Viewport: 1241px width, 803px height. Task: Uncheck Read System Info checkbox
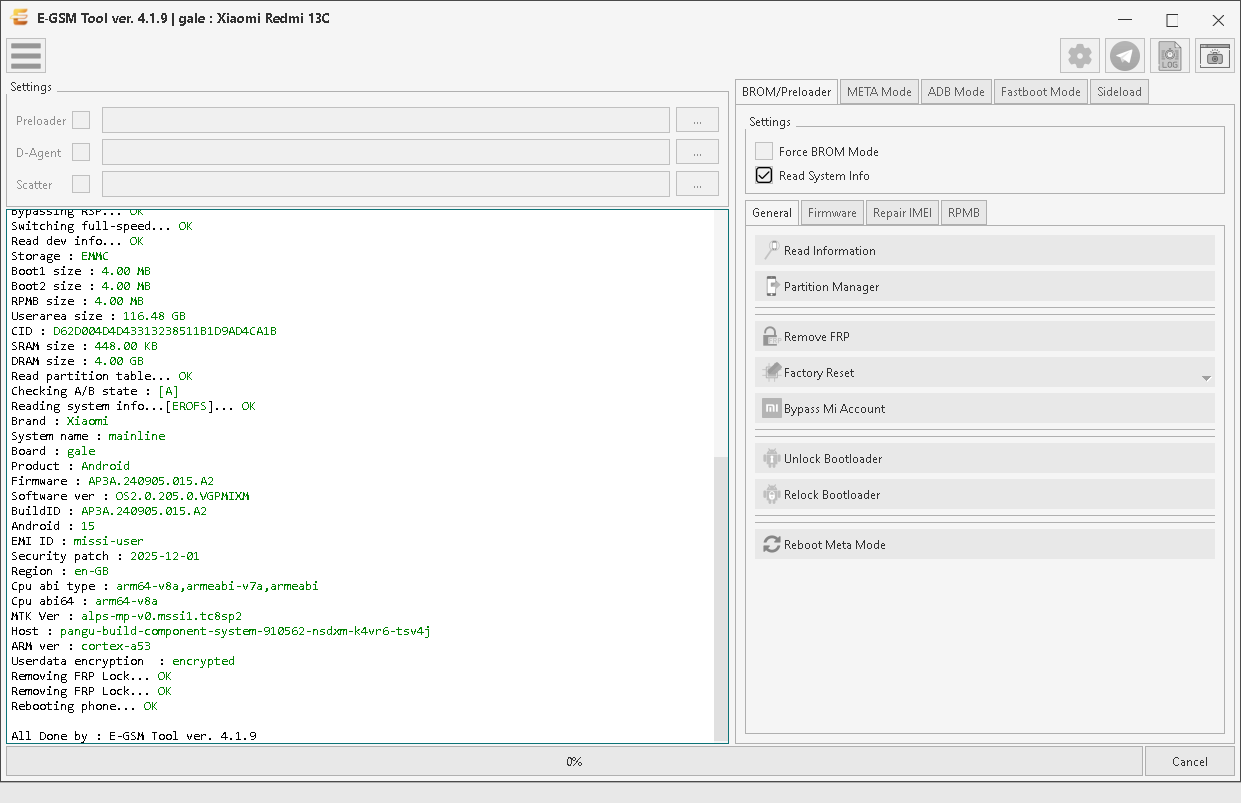[764, 175]
